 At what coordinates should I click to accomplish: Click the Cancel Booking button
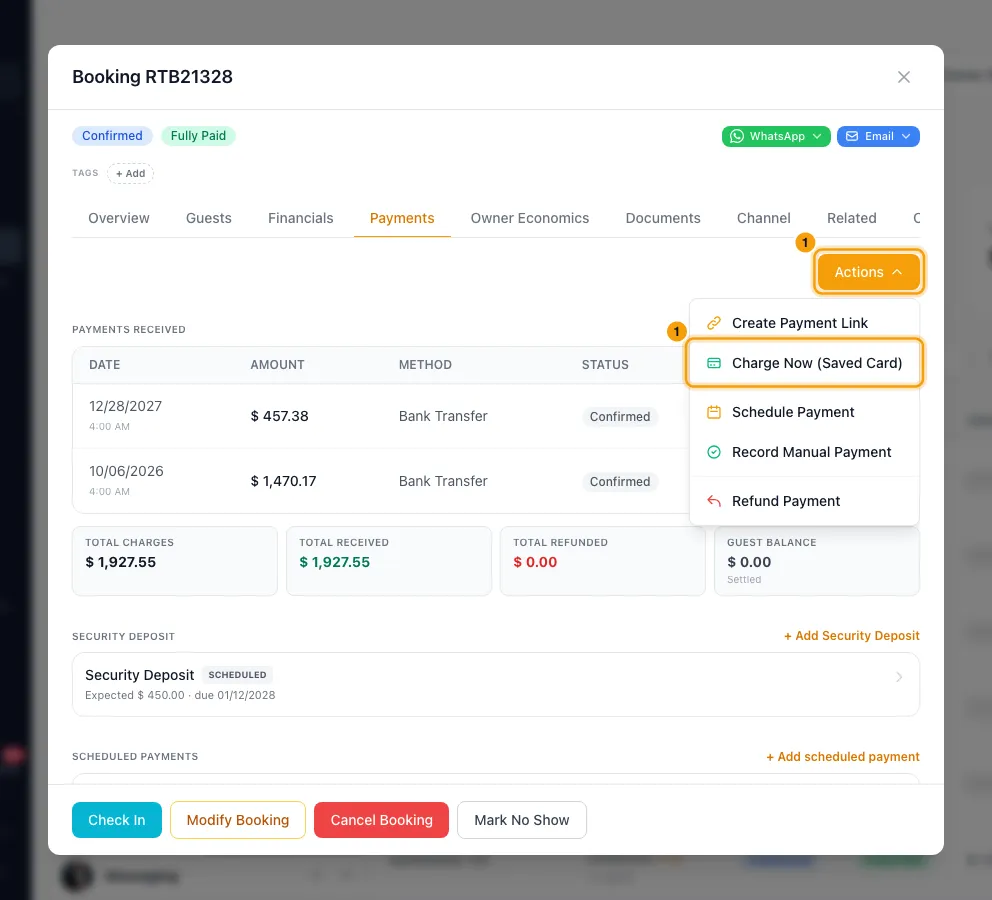pyautogui.click(x=381, y=820)
